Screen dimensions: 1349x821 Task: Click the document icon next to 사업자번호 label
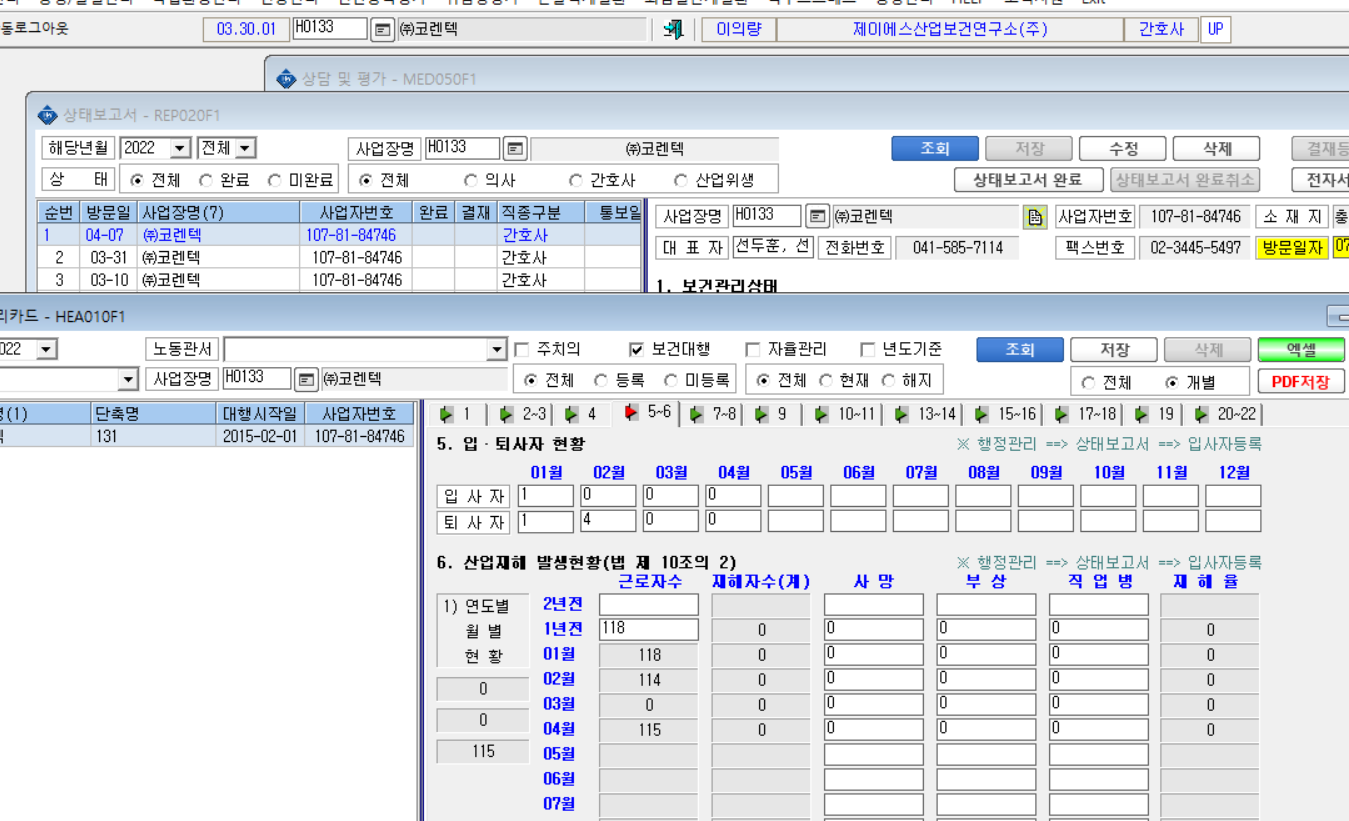[x=1034, y=217]
